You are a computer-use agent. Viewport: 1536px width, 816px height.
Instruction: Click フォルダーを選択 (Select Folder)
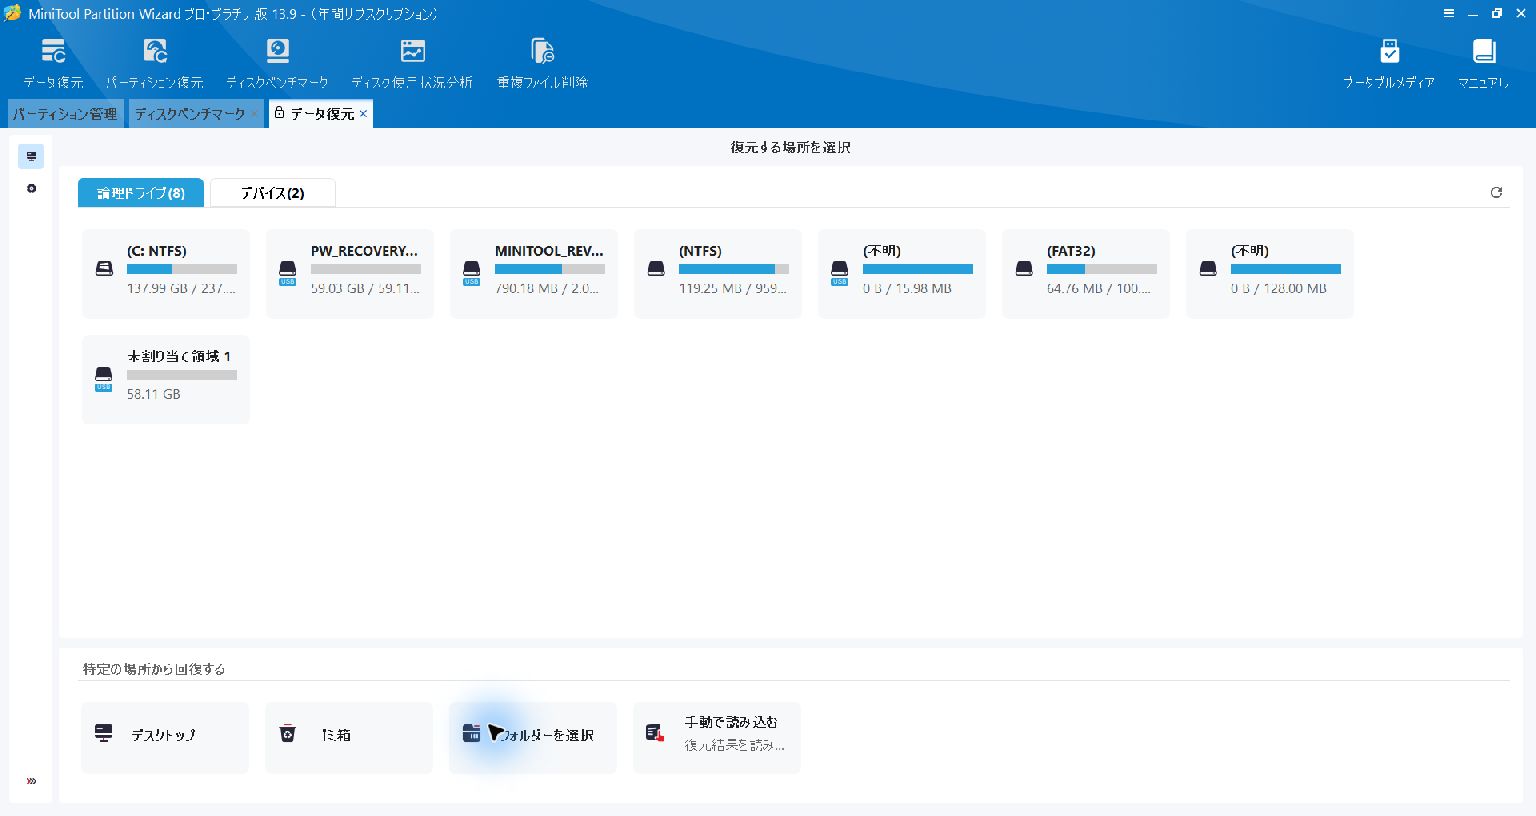pyautogui.click(x=533, y=737)
